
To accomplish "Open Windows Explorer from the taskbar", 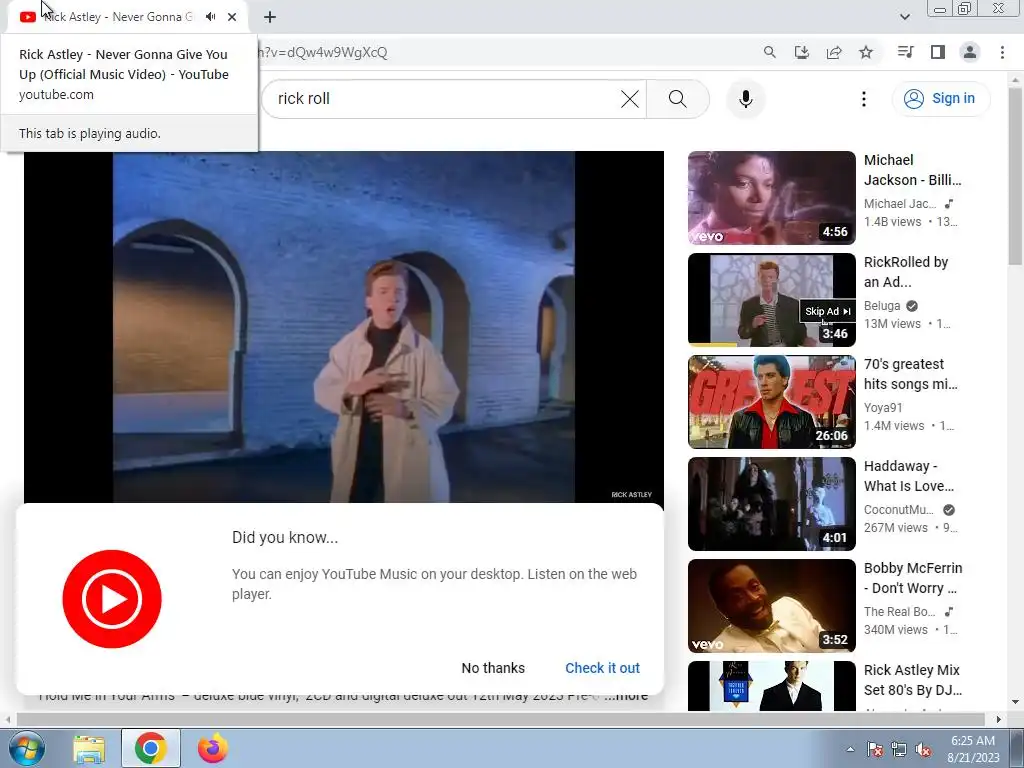I will coord(89,749).
